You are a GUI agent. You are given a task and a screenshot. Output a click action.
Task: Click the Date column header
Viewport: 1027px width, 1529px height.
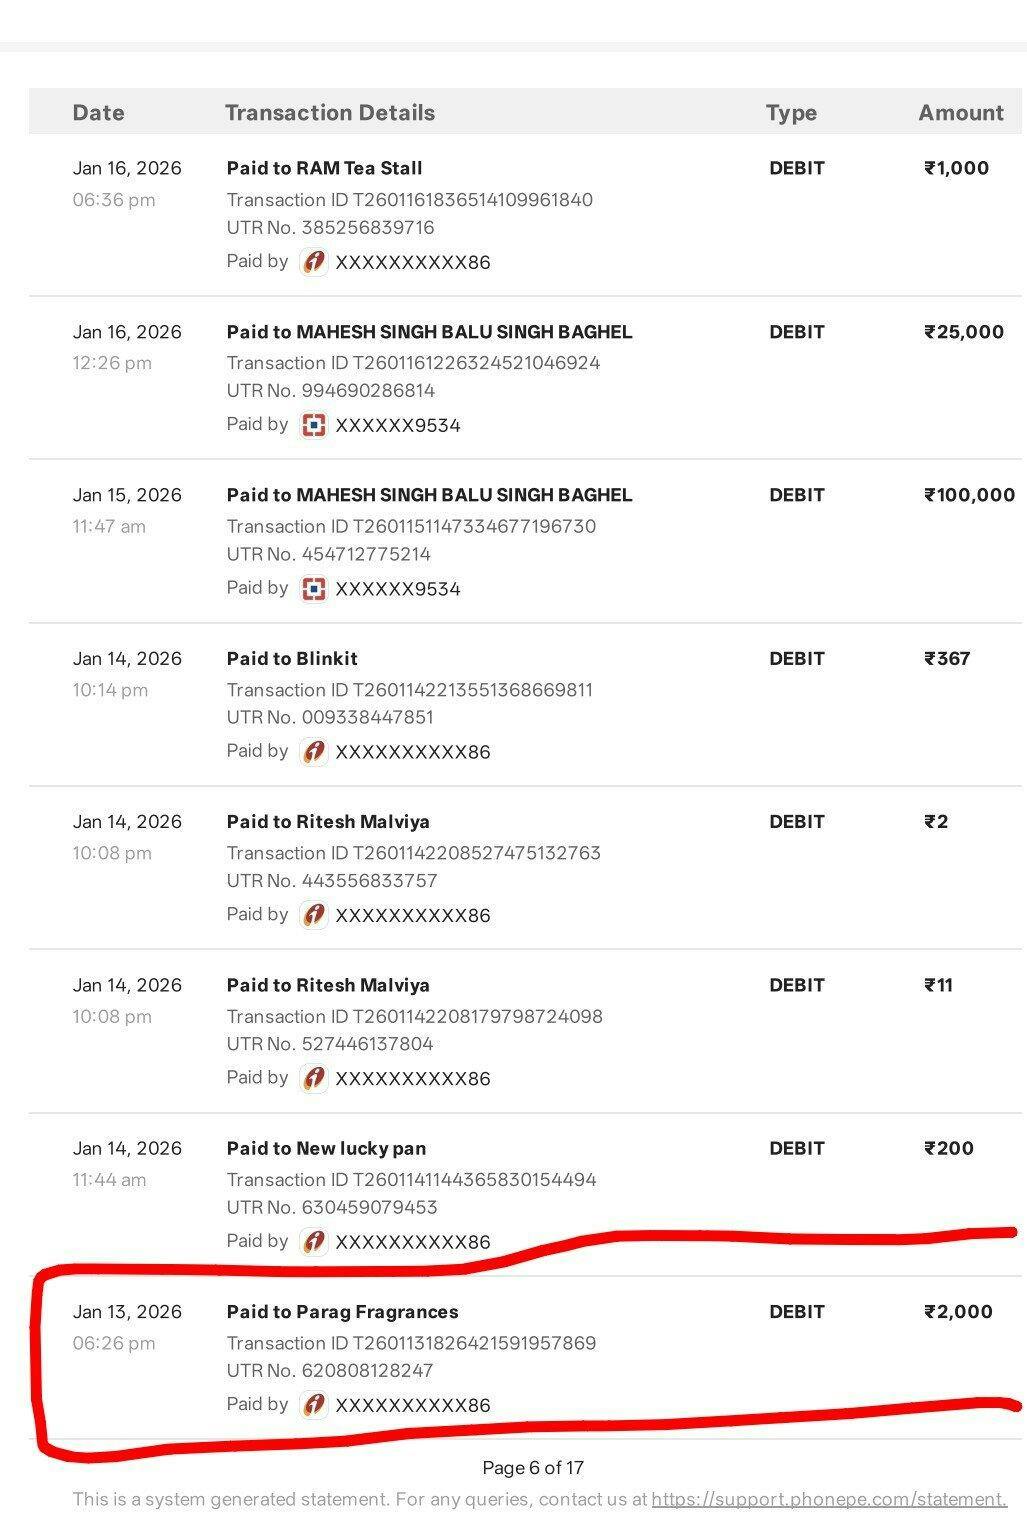pyautogui.click(x=98, y=113)
